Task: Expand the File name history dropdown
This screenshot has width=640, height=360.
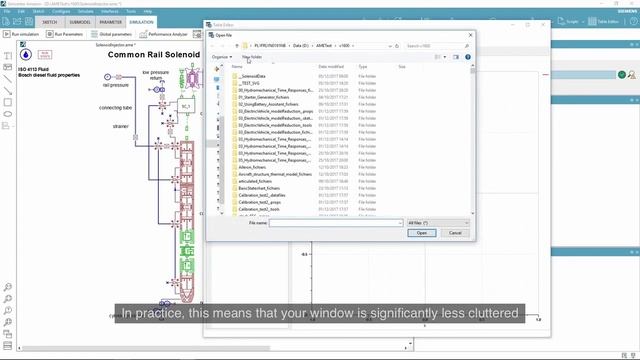Action: (x=400, y=223)
